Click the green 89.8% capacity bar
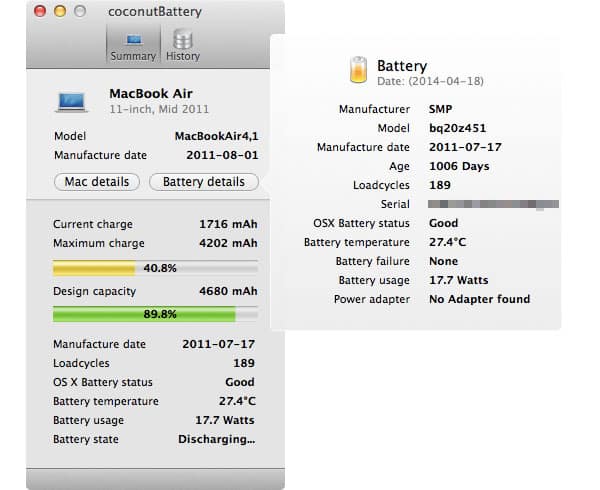600x490 pixels. [154, 314]
